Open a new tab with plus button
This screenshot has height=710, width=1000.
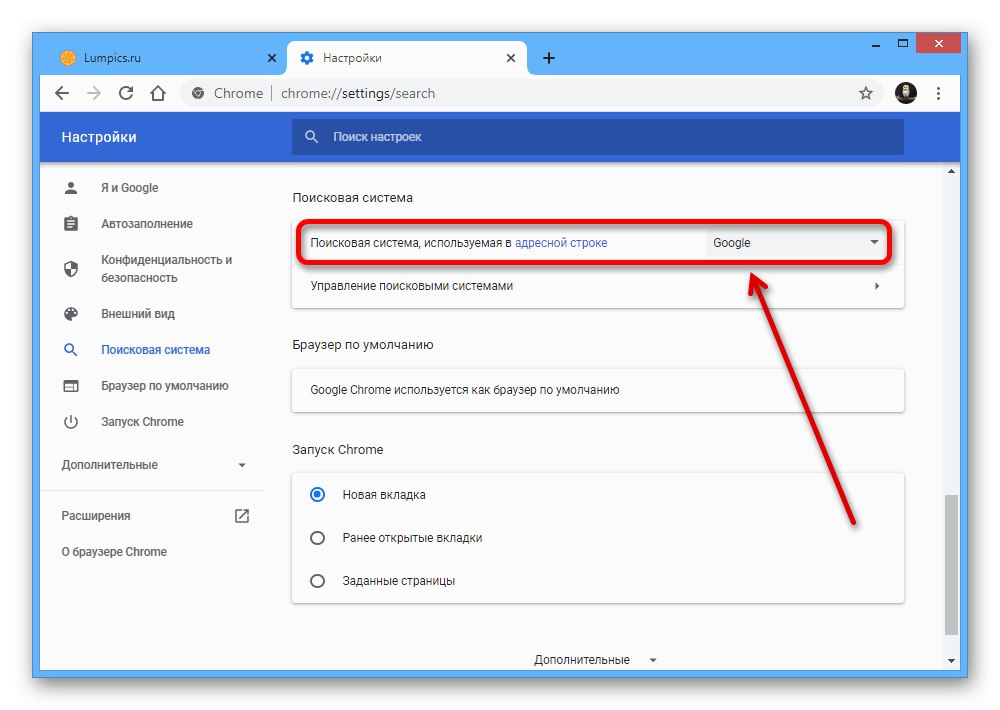(x=548, y=58)
